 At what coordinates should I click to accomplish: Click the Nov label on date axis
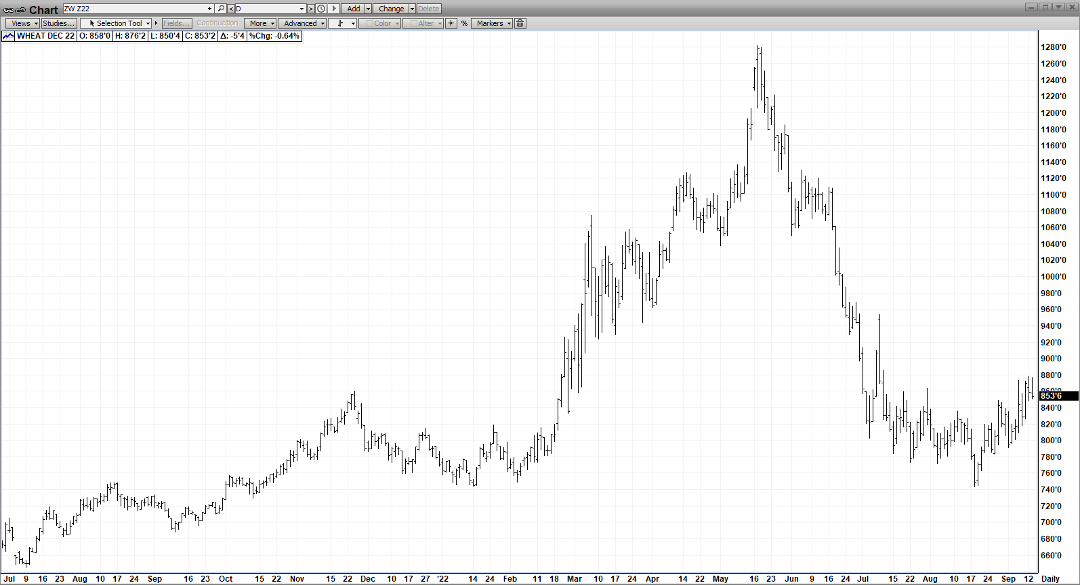pos(297,579)
